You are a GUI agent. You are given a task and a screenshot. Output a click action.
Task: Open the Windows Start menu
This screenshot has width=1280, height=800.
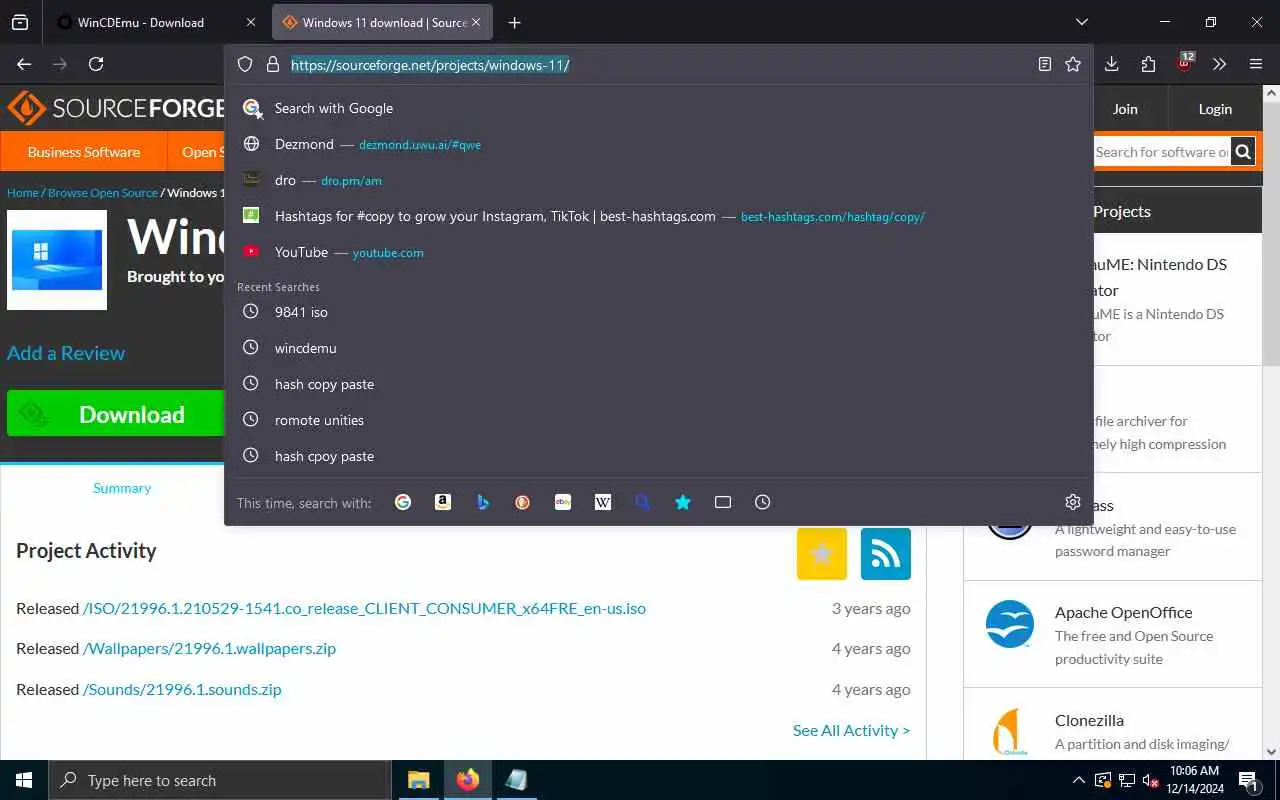click(x=24, y=780)
